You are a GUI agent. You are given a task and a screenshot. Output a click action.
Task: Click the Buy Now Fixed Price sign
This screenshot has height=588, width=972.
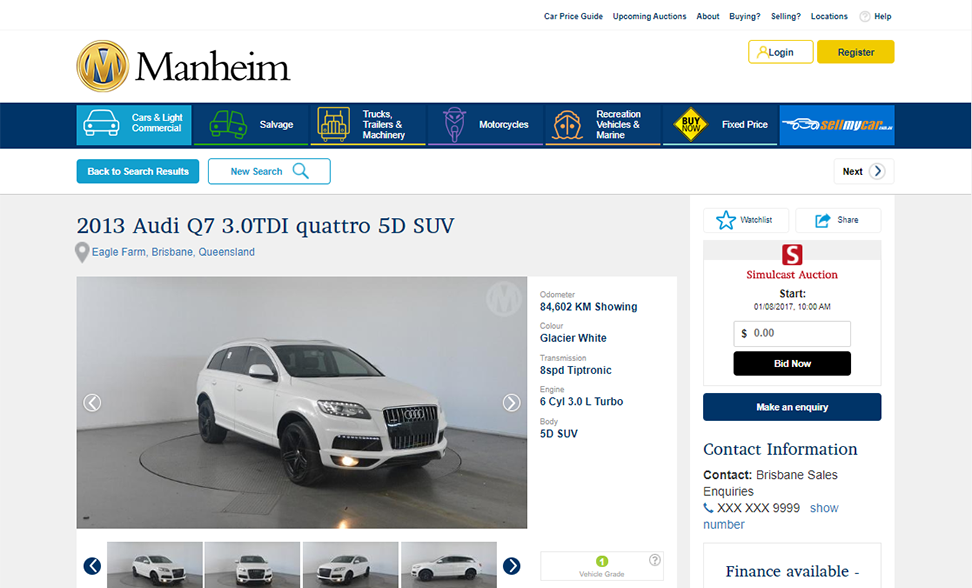[x=690, y=125]
